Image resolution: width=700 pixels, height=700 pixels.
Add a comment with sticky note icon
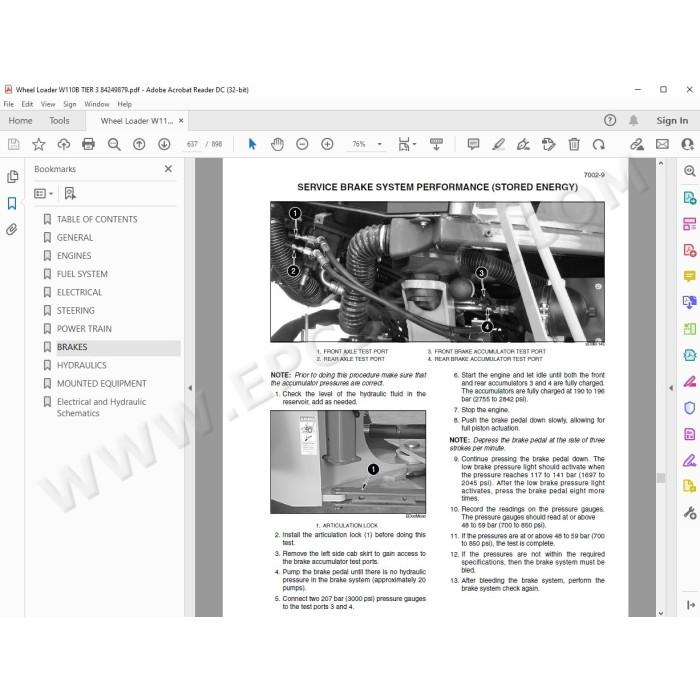[473, 144]
